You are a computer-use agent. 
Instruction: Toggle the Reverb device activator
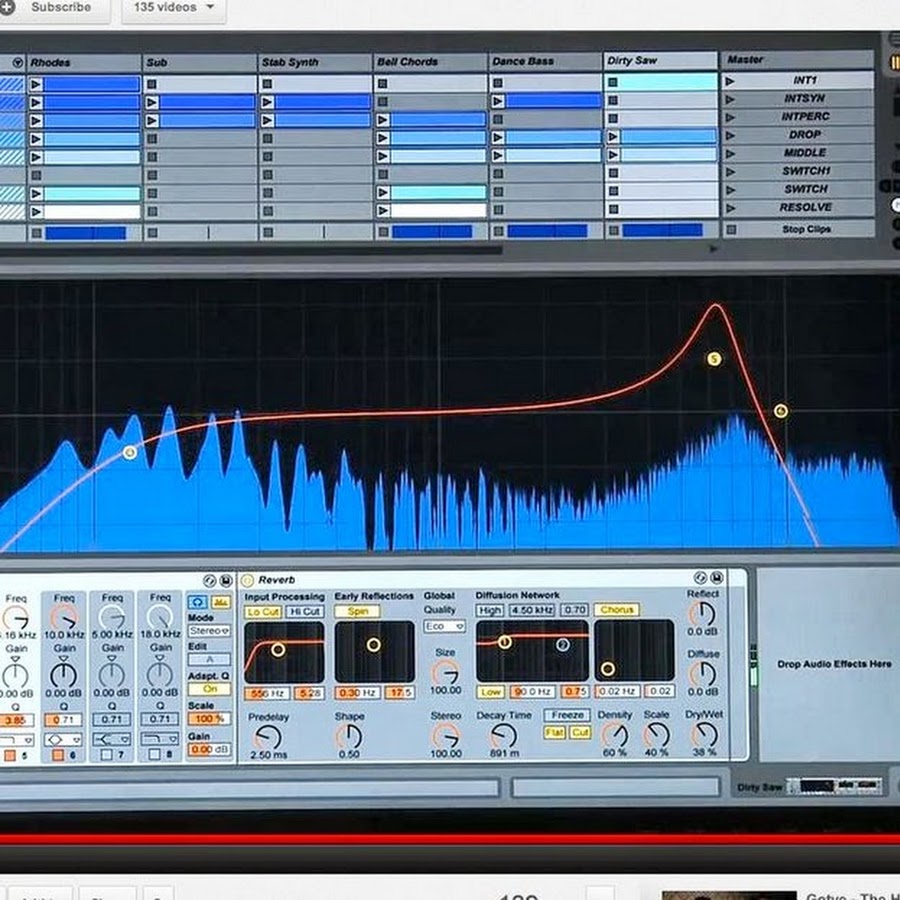(x=248, y=580)
